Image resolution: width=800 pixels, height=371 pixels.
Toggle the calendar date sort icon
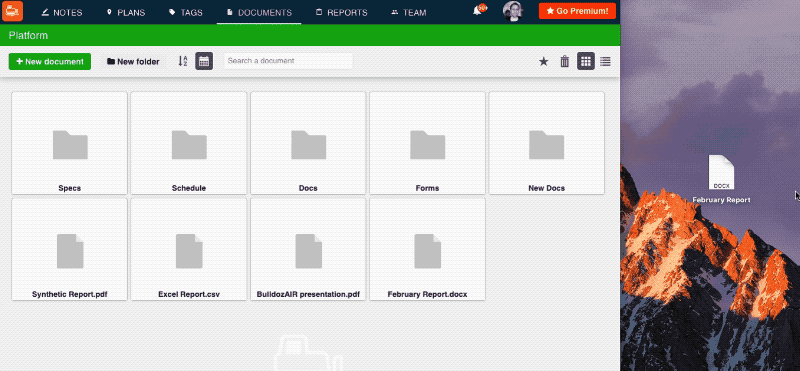(204, 61)
